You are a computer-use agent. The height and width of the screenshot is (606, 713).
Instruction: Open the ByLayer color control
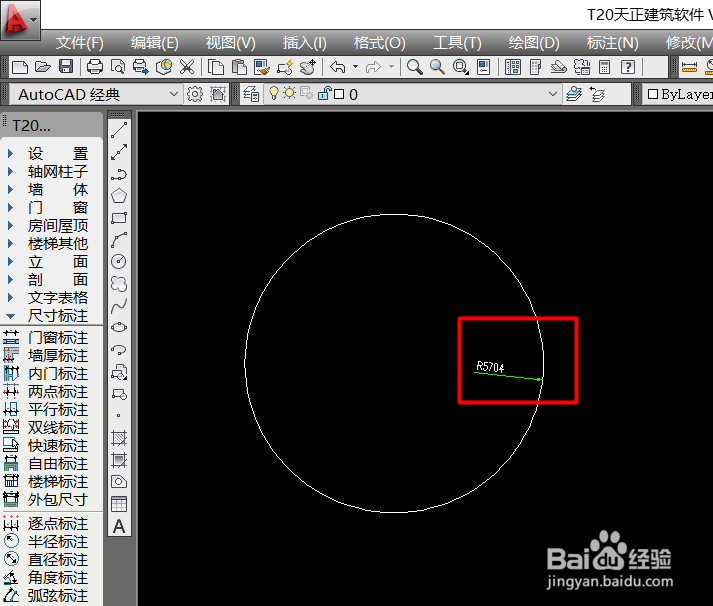click(678, 94)
